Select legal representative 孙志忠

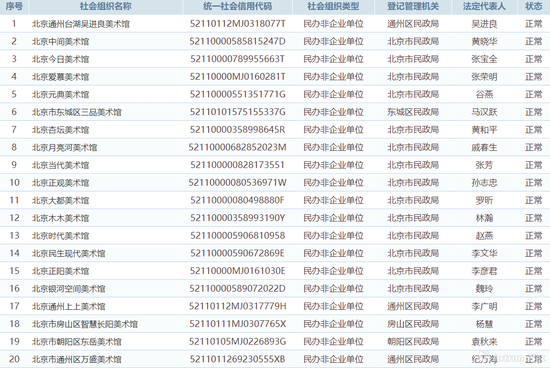click(x=484, y=182)
